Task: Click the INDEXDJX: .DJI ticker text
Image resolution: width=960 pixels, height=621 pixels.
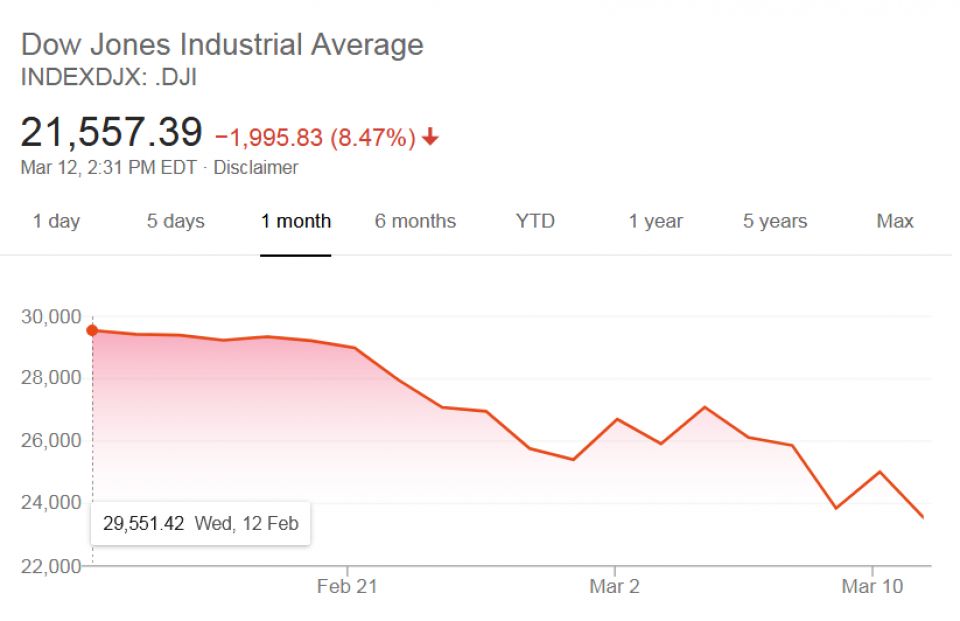Action: click(109, 78)
